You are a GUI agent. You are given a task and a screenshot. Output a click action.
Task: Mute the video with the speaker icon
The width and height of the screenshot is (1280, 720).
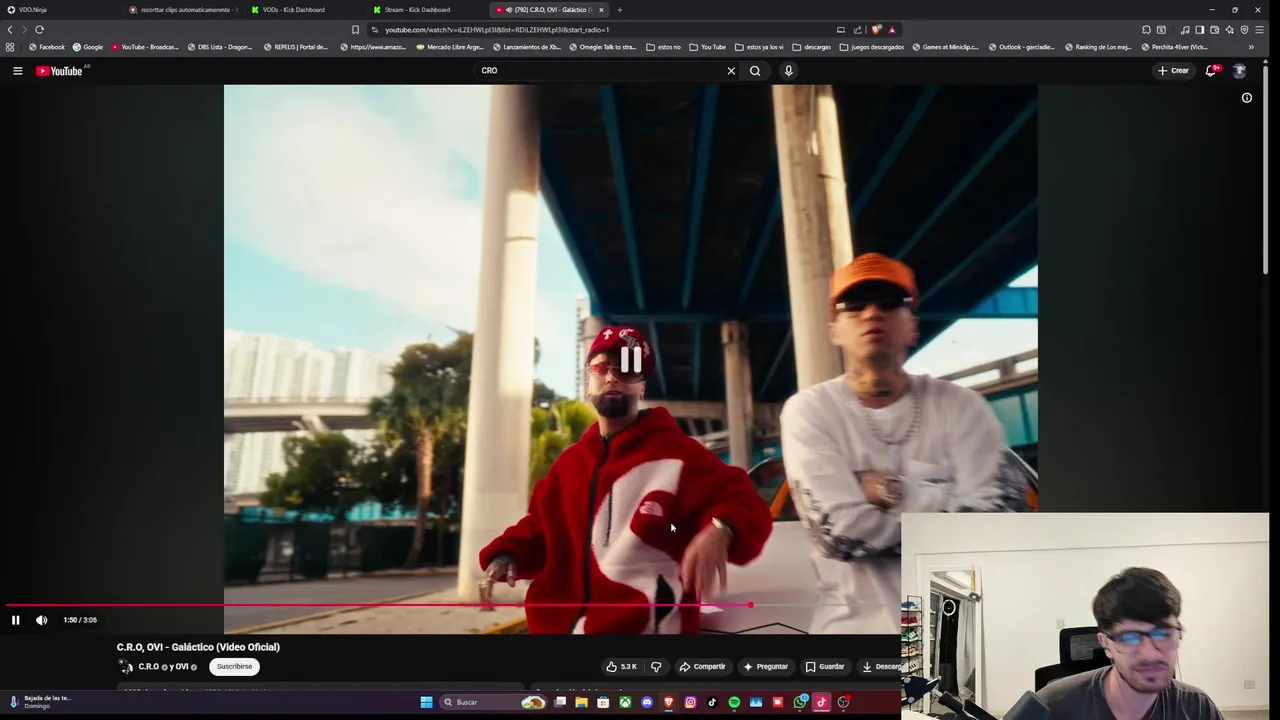pyautogui.click(x=41, y=620)
